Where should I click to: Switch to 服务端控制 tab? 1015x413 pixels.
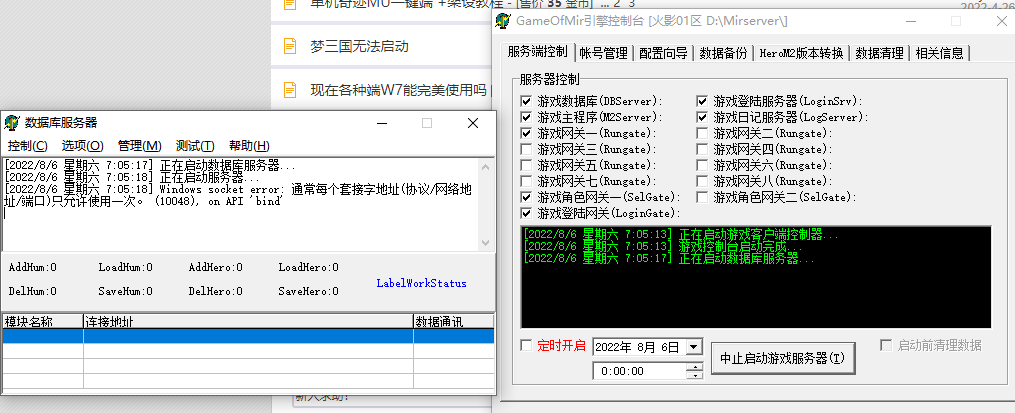[x=537, y=52]
